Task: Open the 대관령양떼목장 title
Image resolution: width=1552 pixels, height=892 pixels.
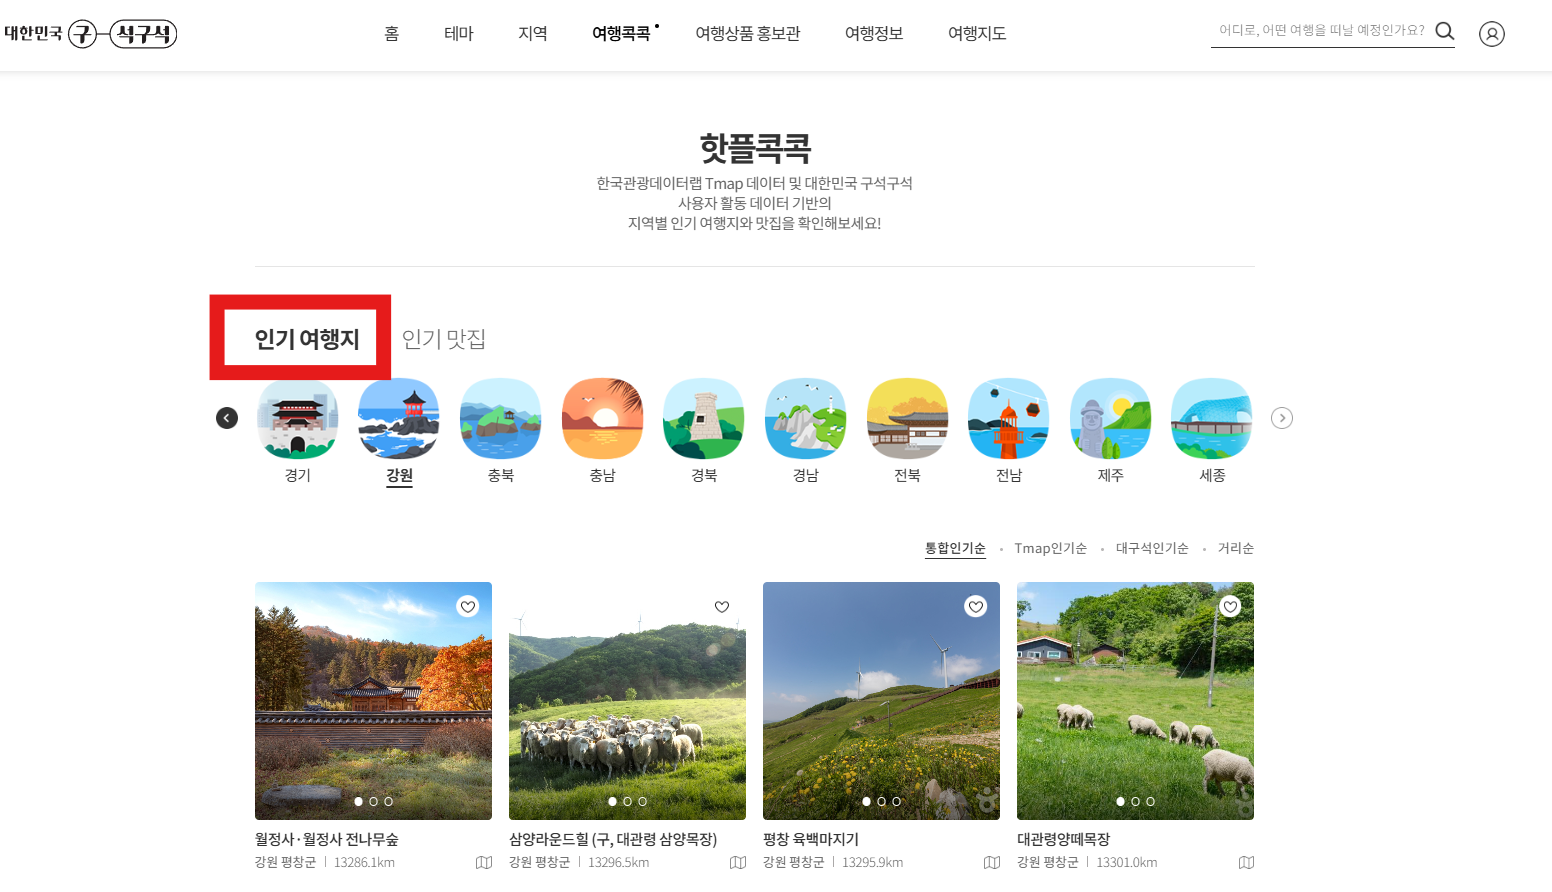Action: click(x=1064, y=839)
